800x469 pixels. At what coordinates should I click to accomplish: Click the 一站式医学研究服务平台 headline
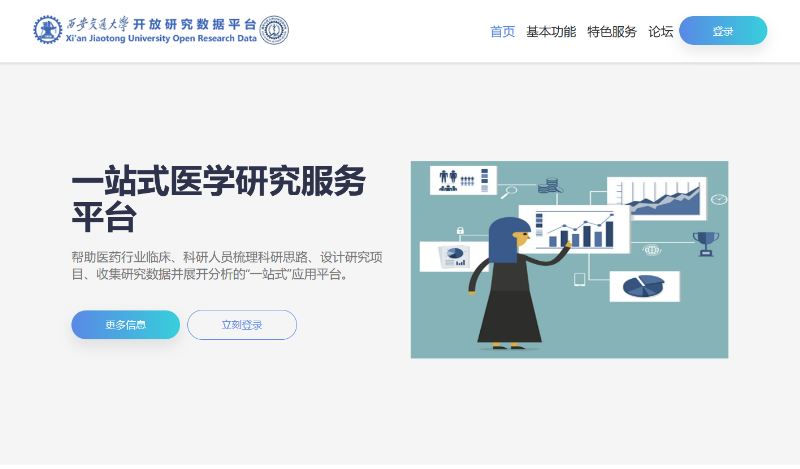pyautogui.click(x=218, y=199)
